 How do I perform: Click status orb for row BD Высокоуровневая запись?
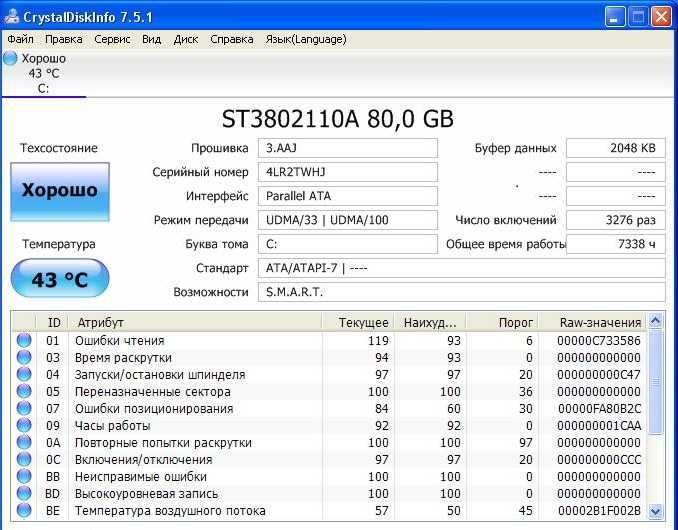[x=24, y=494]
